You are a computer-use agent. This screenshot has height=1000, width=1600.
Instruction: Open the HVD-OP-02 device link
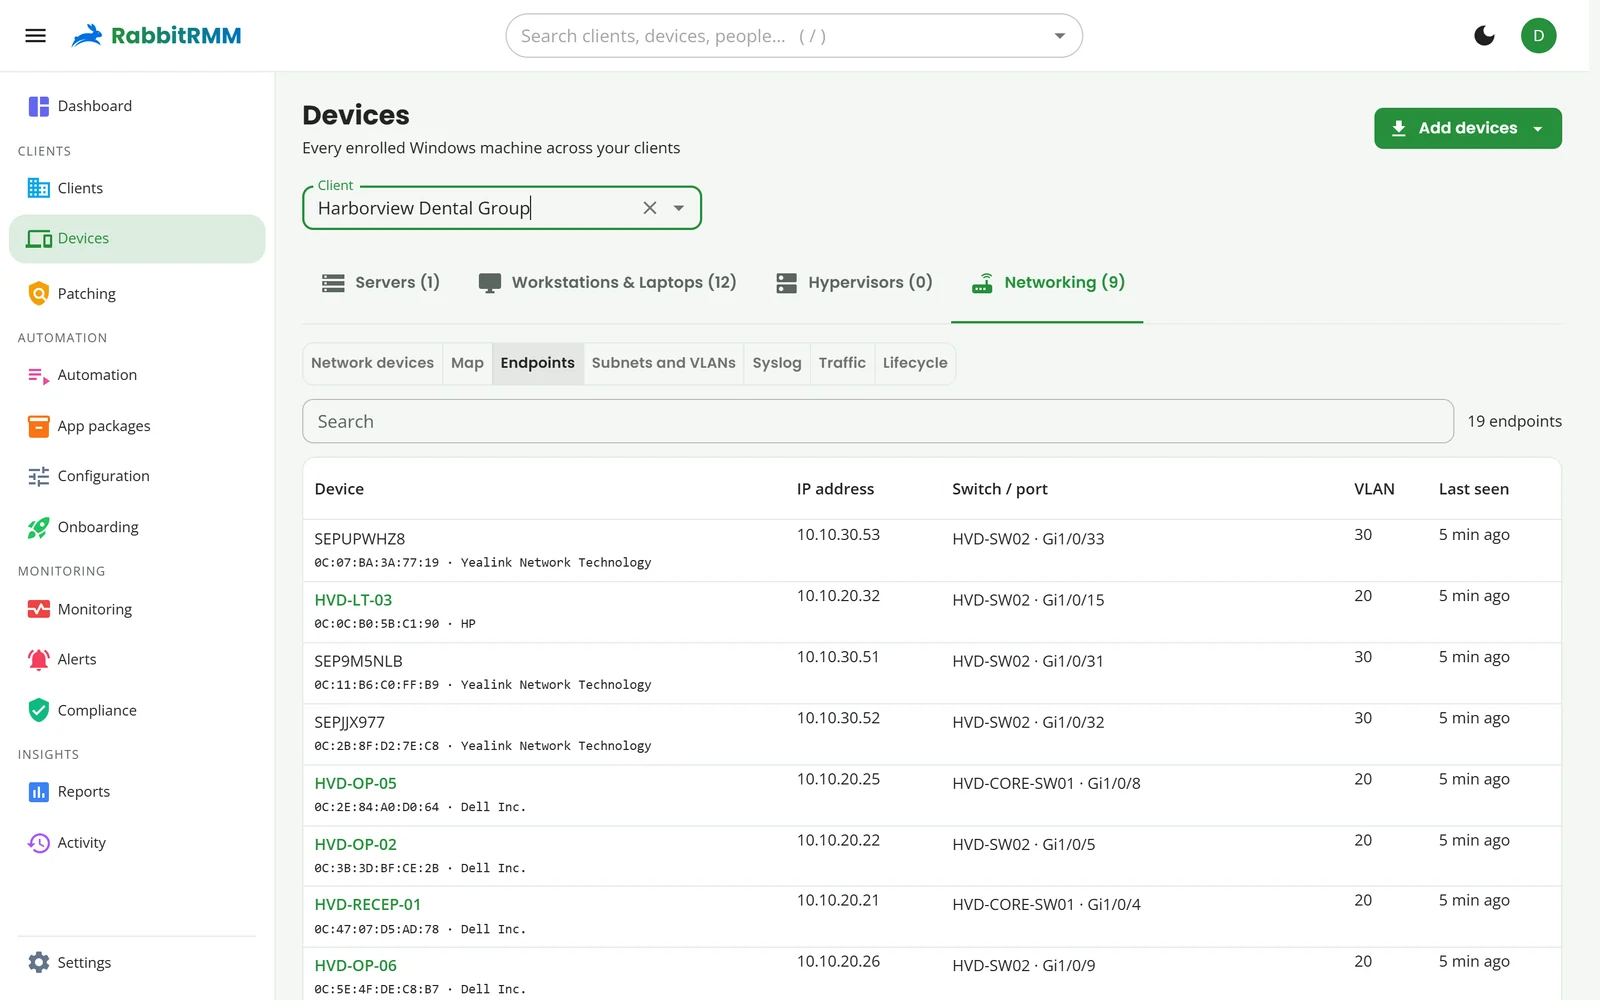(355, 844)
